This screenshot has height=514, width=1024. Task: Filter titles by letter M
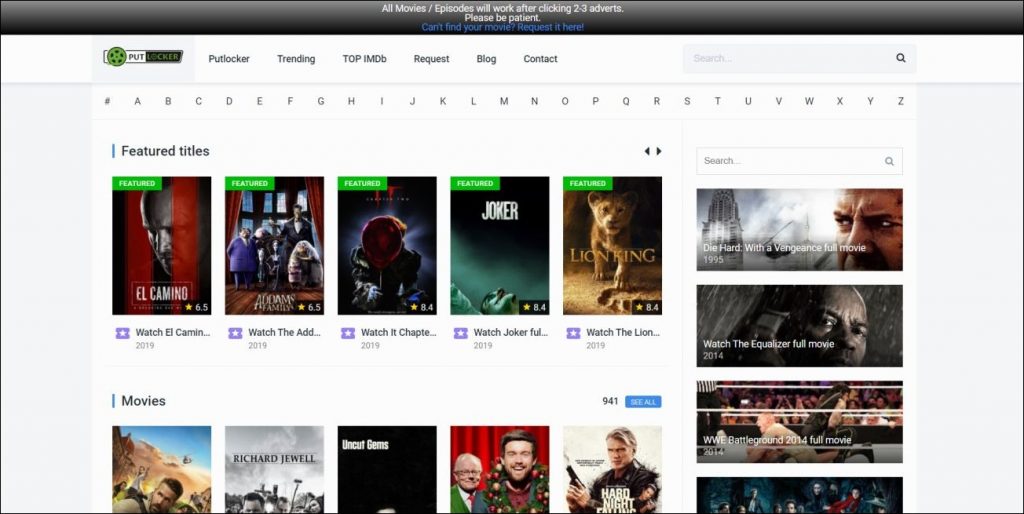click(x=504, y=101)
